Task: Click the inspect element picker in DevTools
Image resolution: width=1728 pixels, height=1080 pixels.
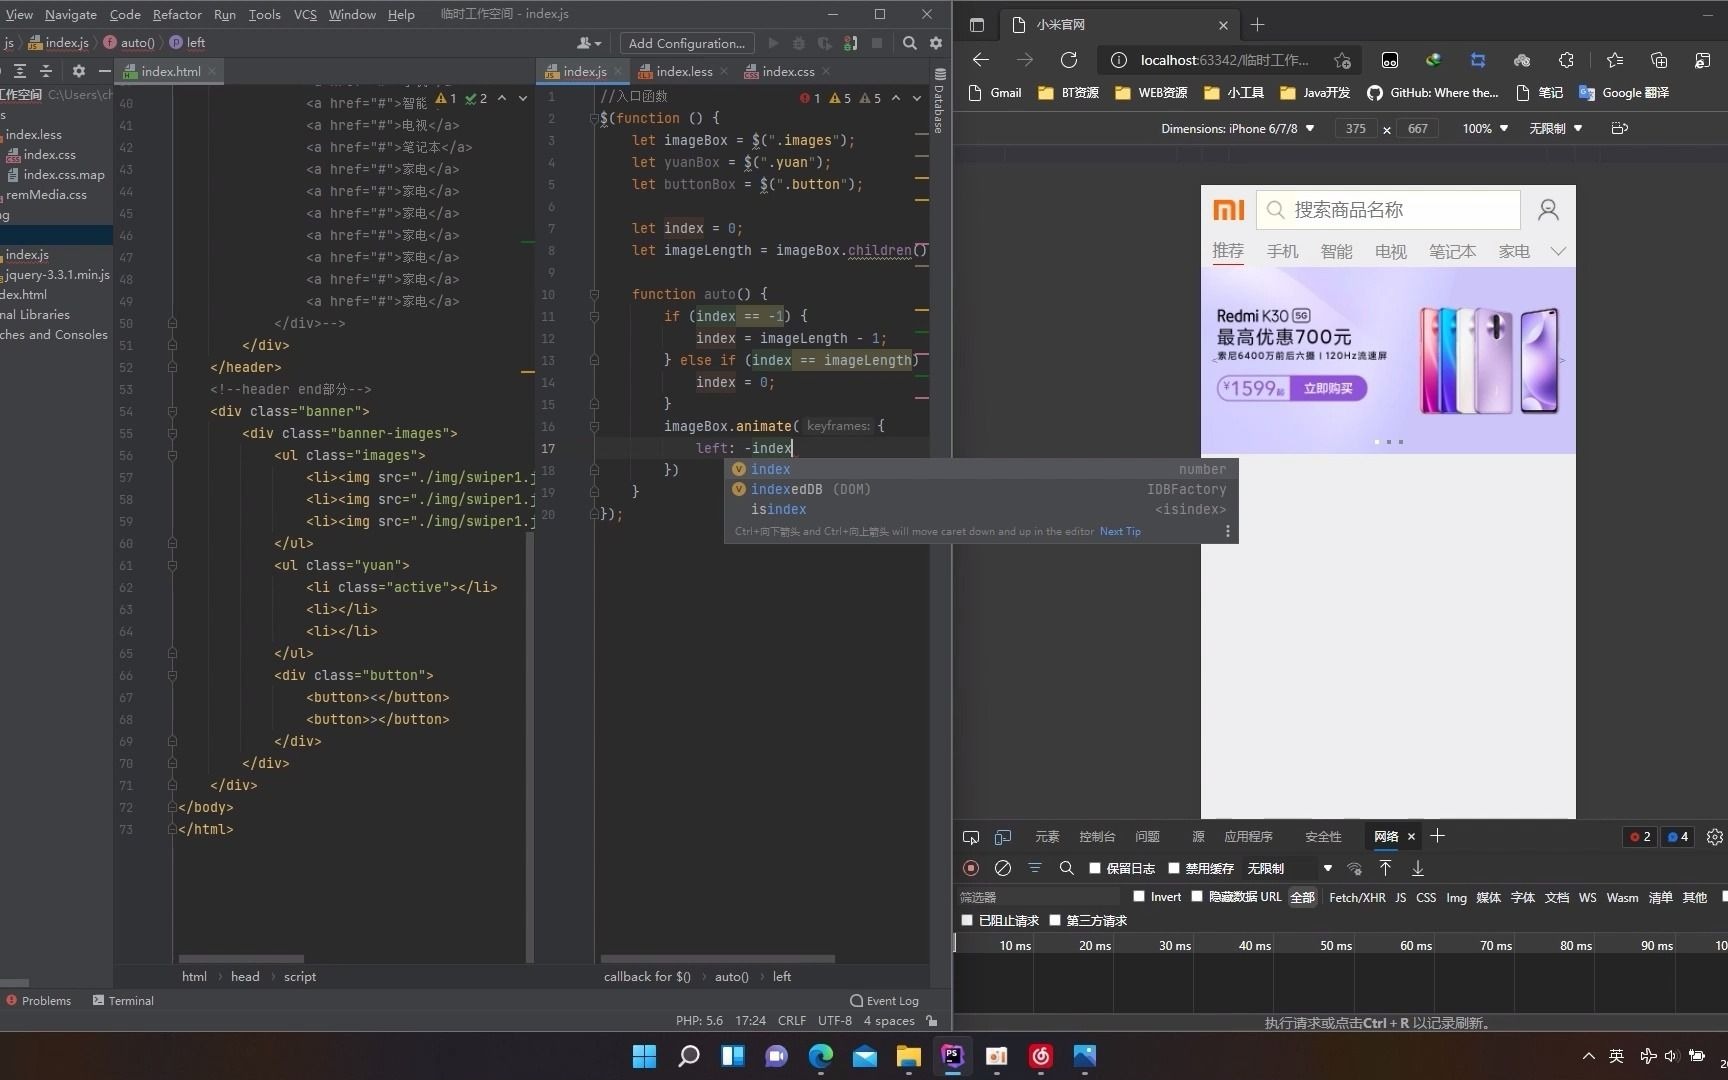Action: pyautogui.click(x=971, y=837)
